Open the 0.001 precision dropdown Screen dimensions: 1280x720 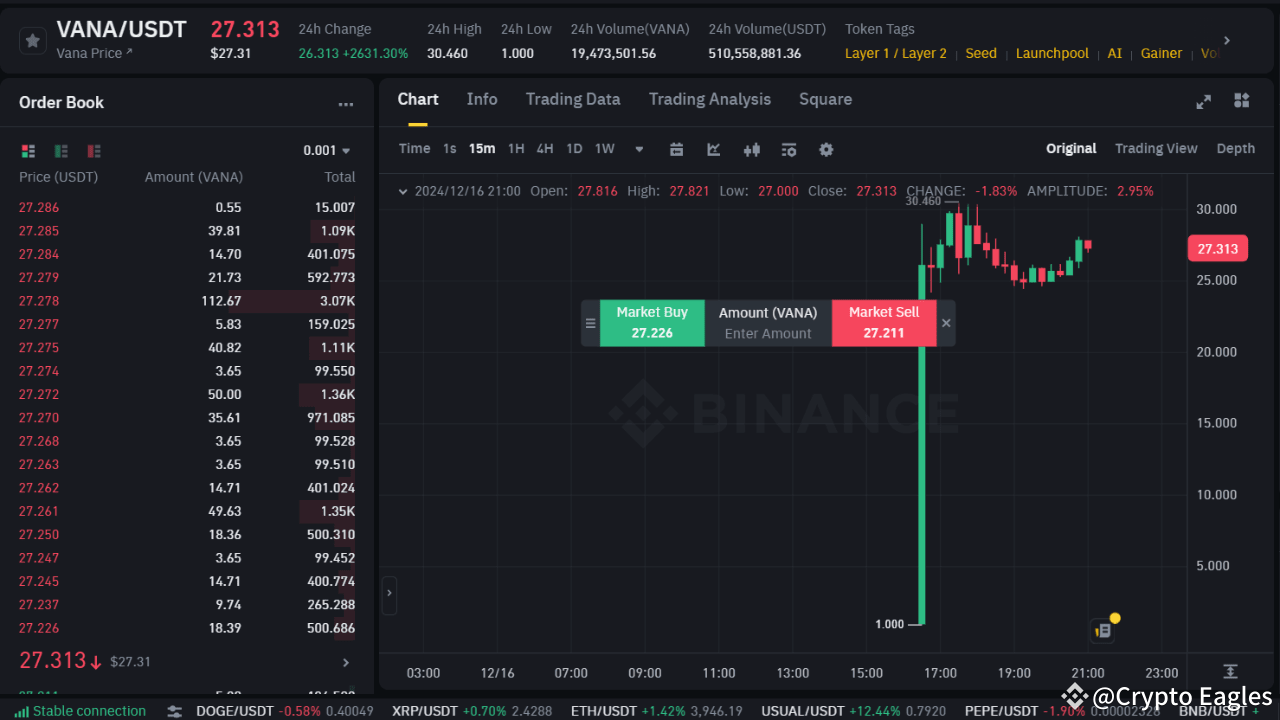tap(327, 149)
